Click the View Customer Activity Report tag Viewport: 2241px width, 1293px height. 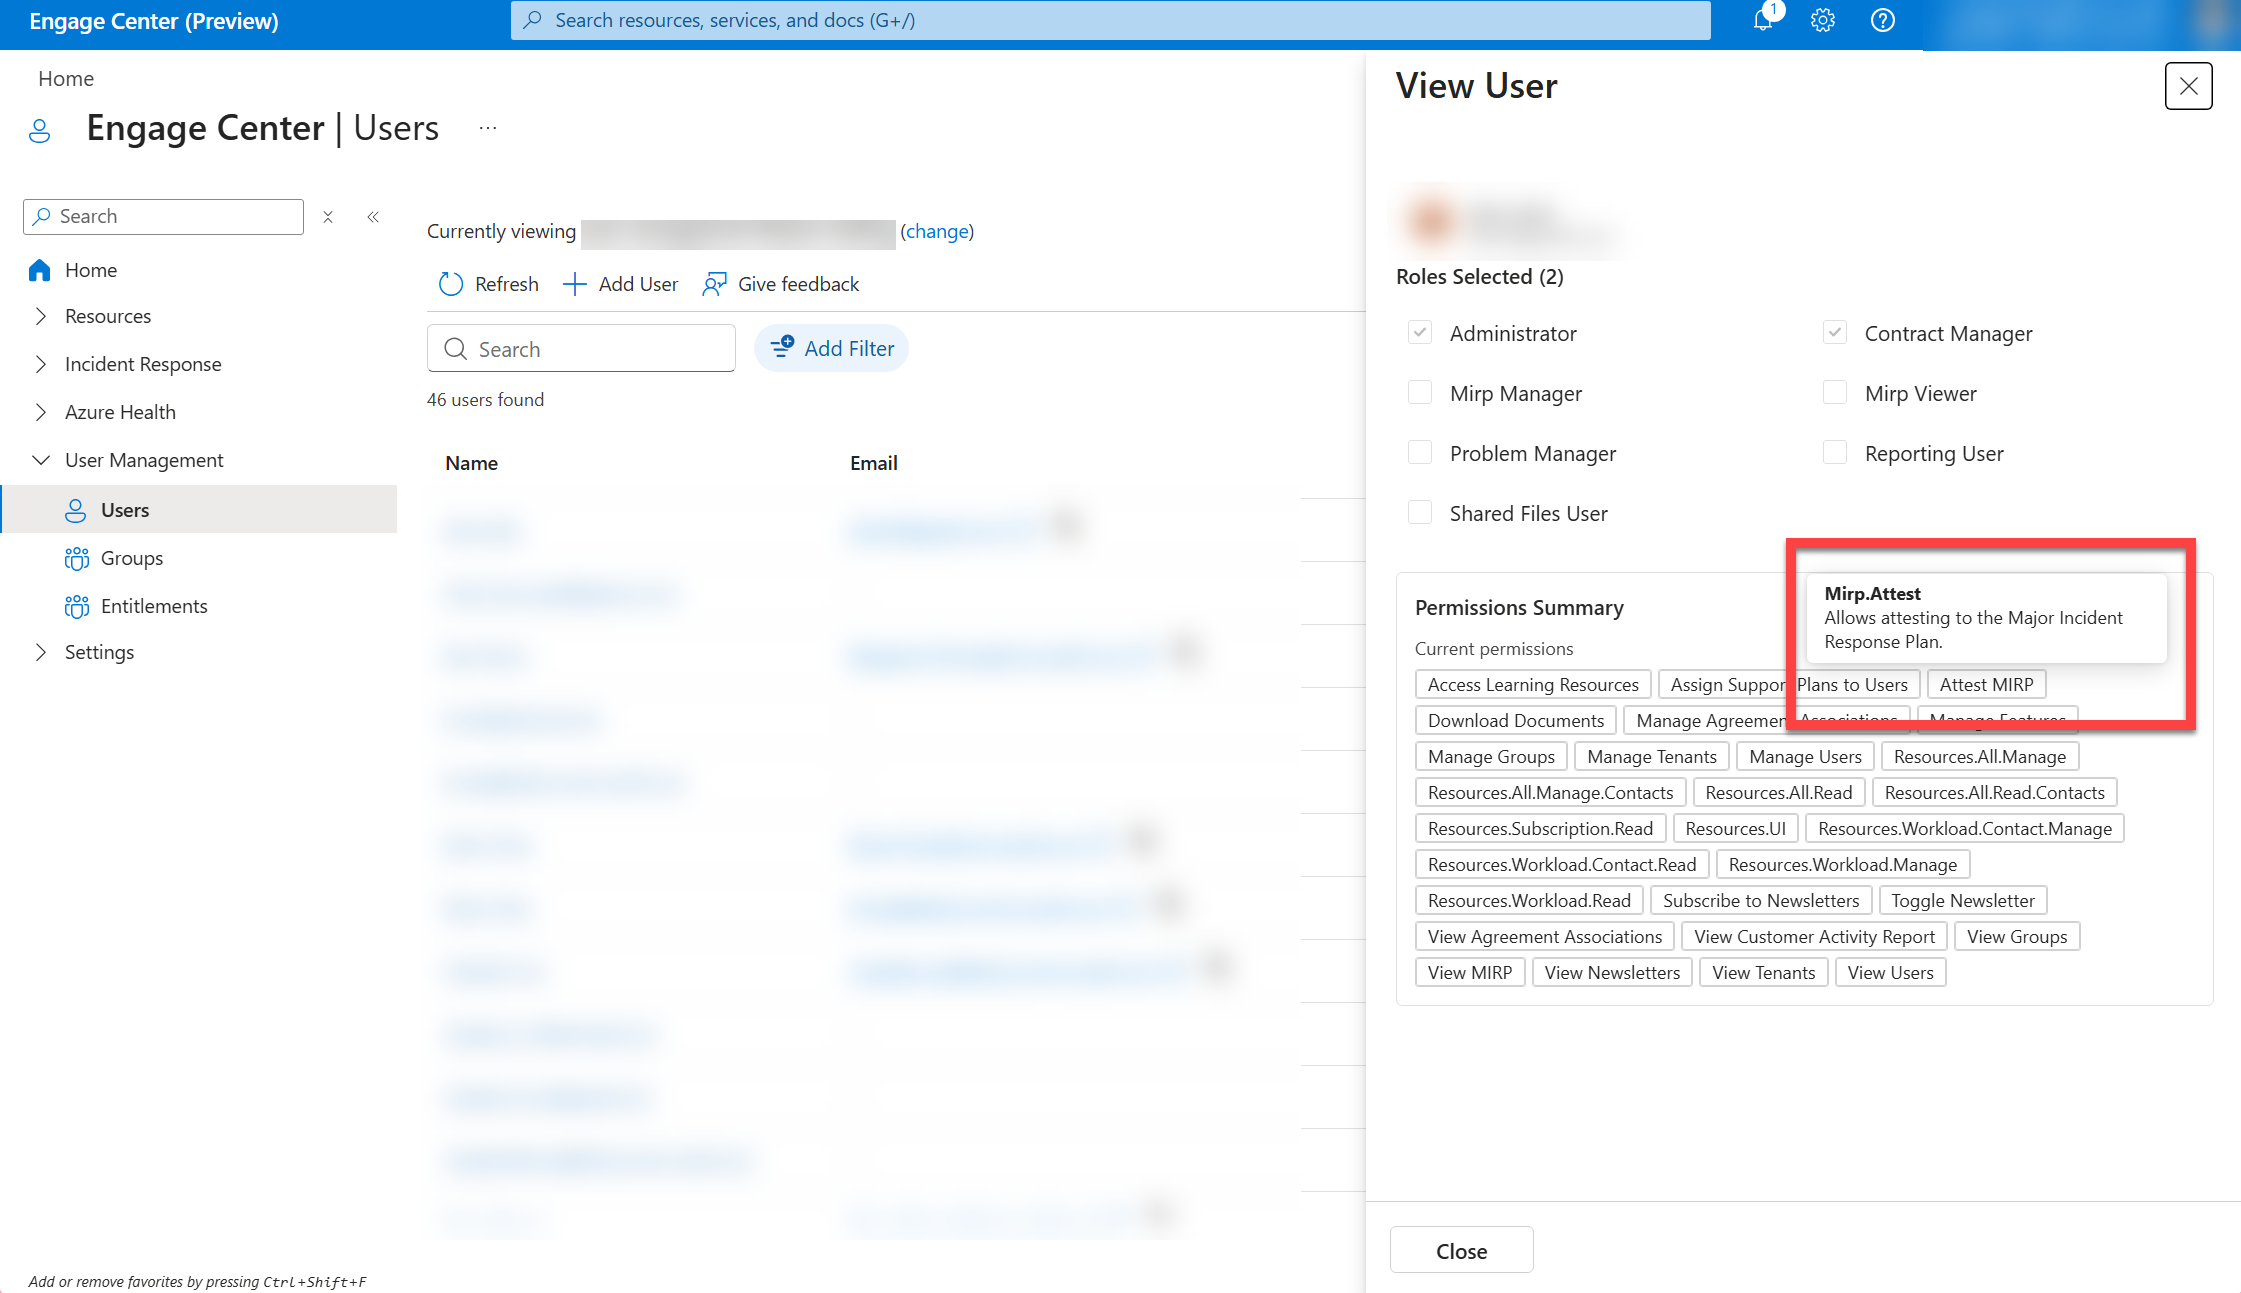(x=1814, y=936)
